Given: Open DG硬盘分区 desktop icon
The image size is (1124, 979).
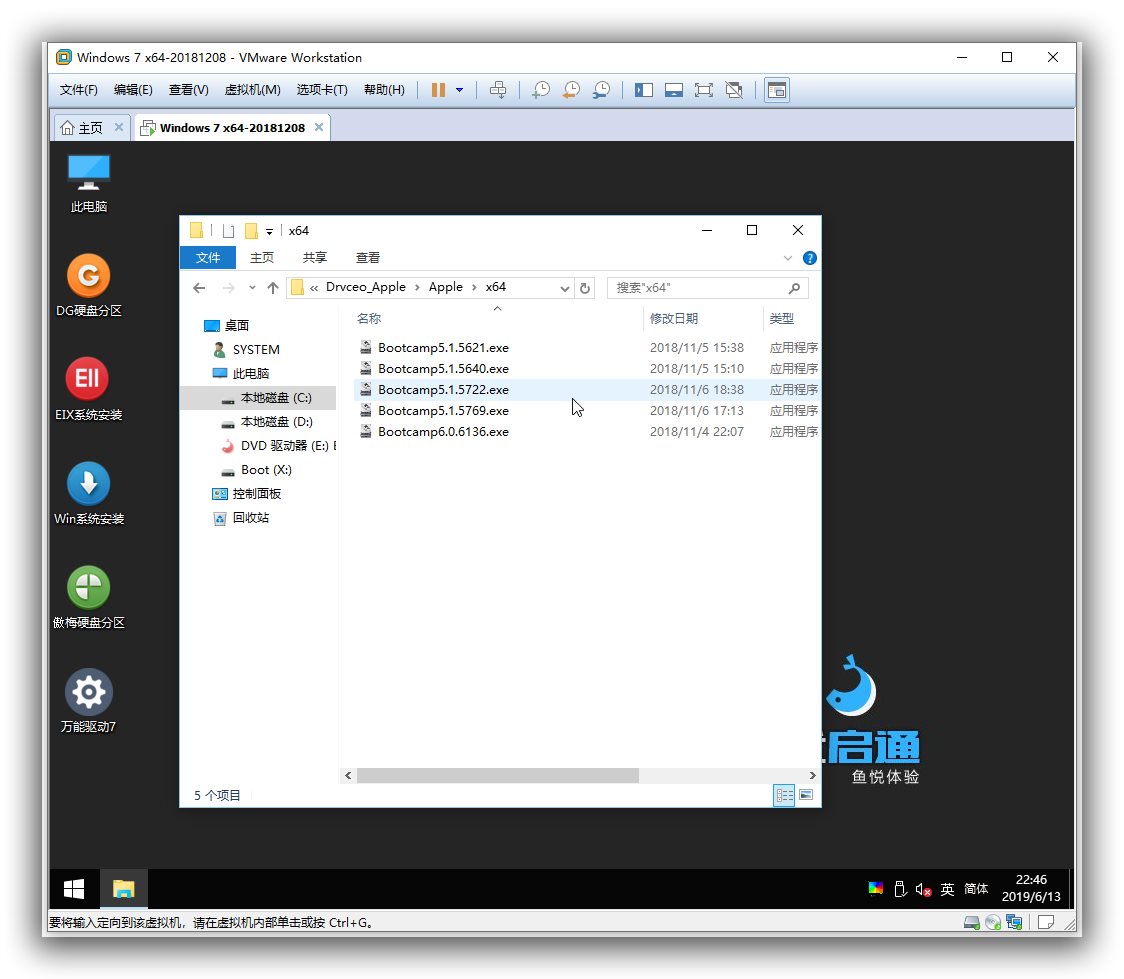Looking at the screenshot, I should [x=88, y=277].
